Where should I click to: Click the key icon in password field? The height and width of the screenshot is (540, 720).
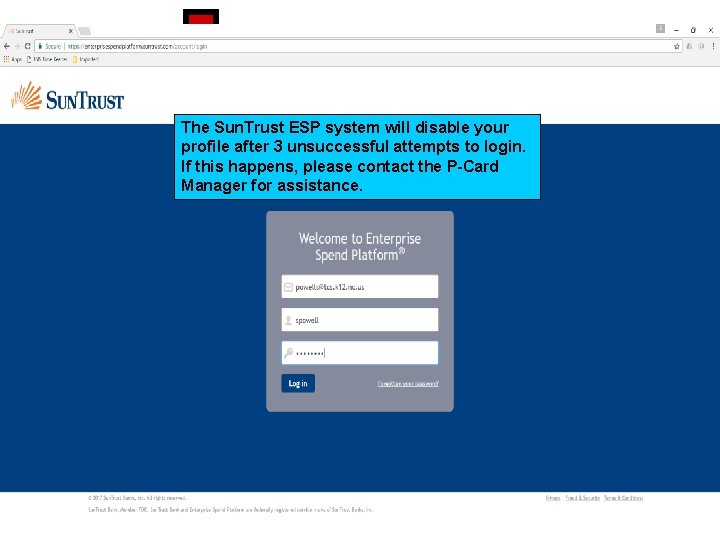288,353
